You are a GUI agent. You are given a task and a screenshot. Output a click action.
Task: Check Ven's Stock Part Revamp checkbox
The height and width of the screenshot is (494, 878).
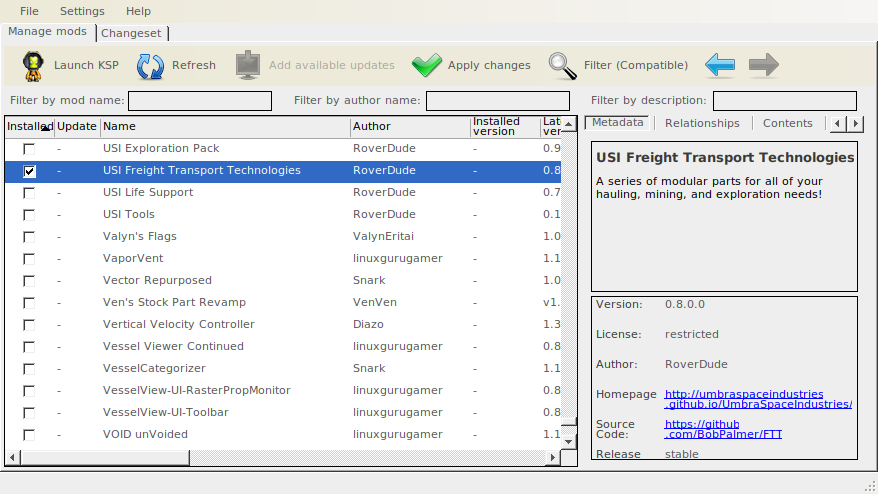coord(29,303)
